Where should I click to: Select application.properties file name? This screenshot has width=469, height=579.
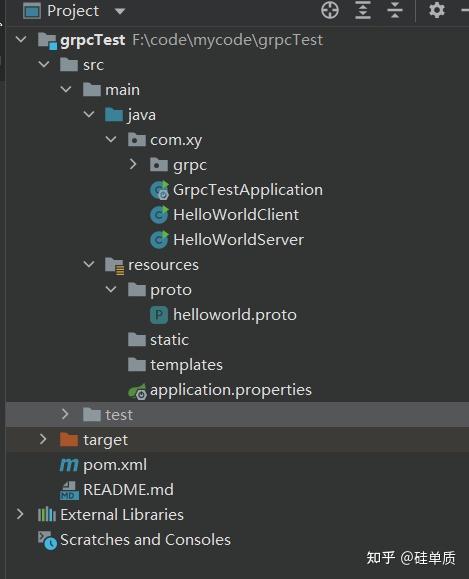[x=231, y=391]
